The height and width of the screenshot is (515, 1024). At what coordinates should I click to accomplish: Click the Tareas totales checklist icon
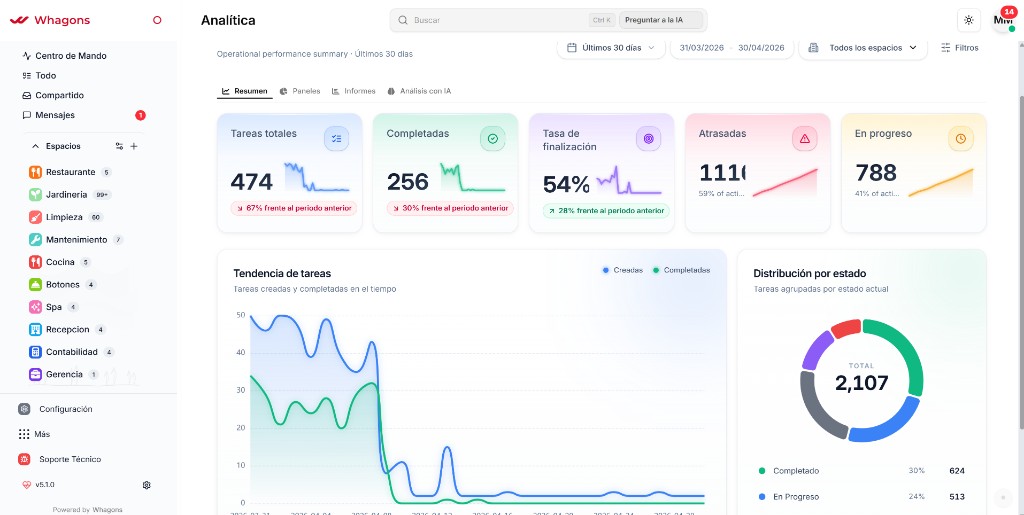pyautogui.click(x=336, y=138)
